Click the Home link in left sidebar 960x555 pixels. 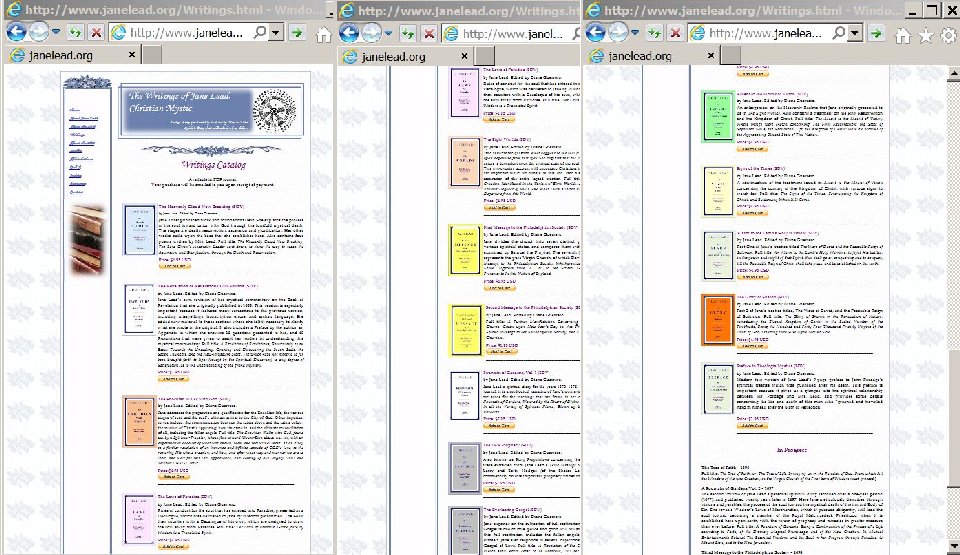click(x=74, y=110)
